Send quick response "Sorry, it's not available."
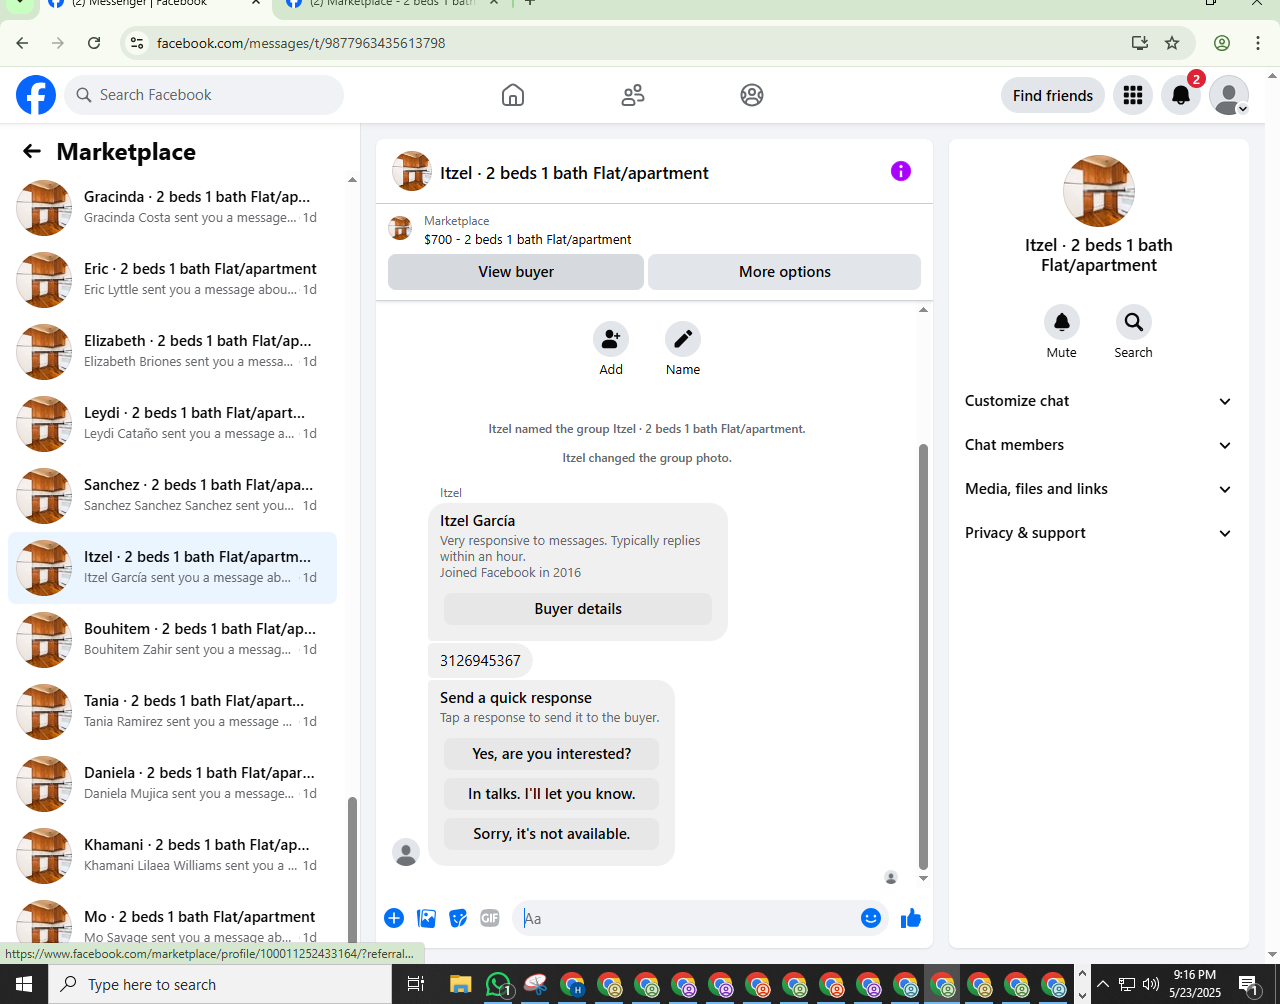Viewport: 1280px width, 1004px height. click(552, 834)
